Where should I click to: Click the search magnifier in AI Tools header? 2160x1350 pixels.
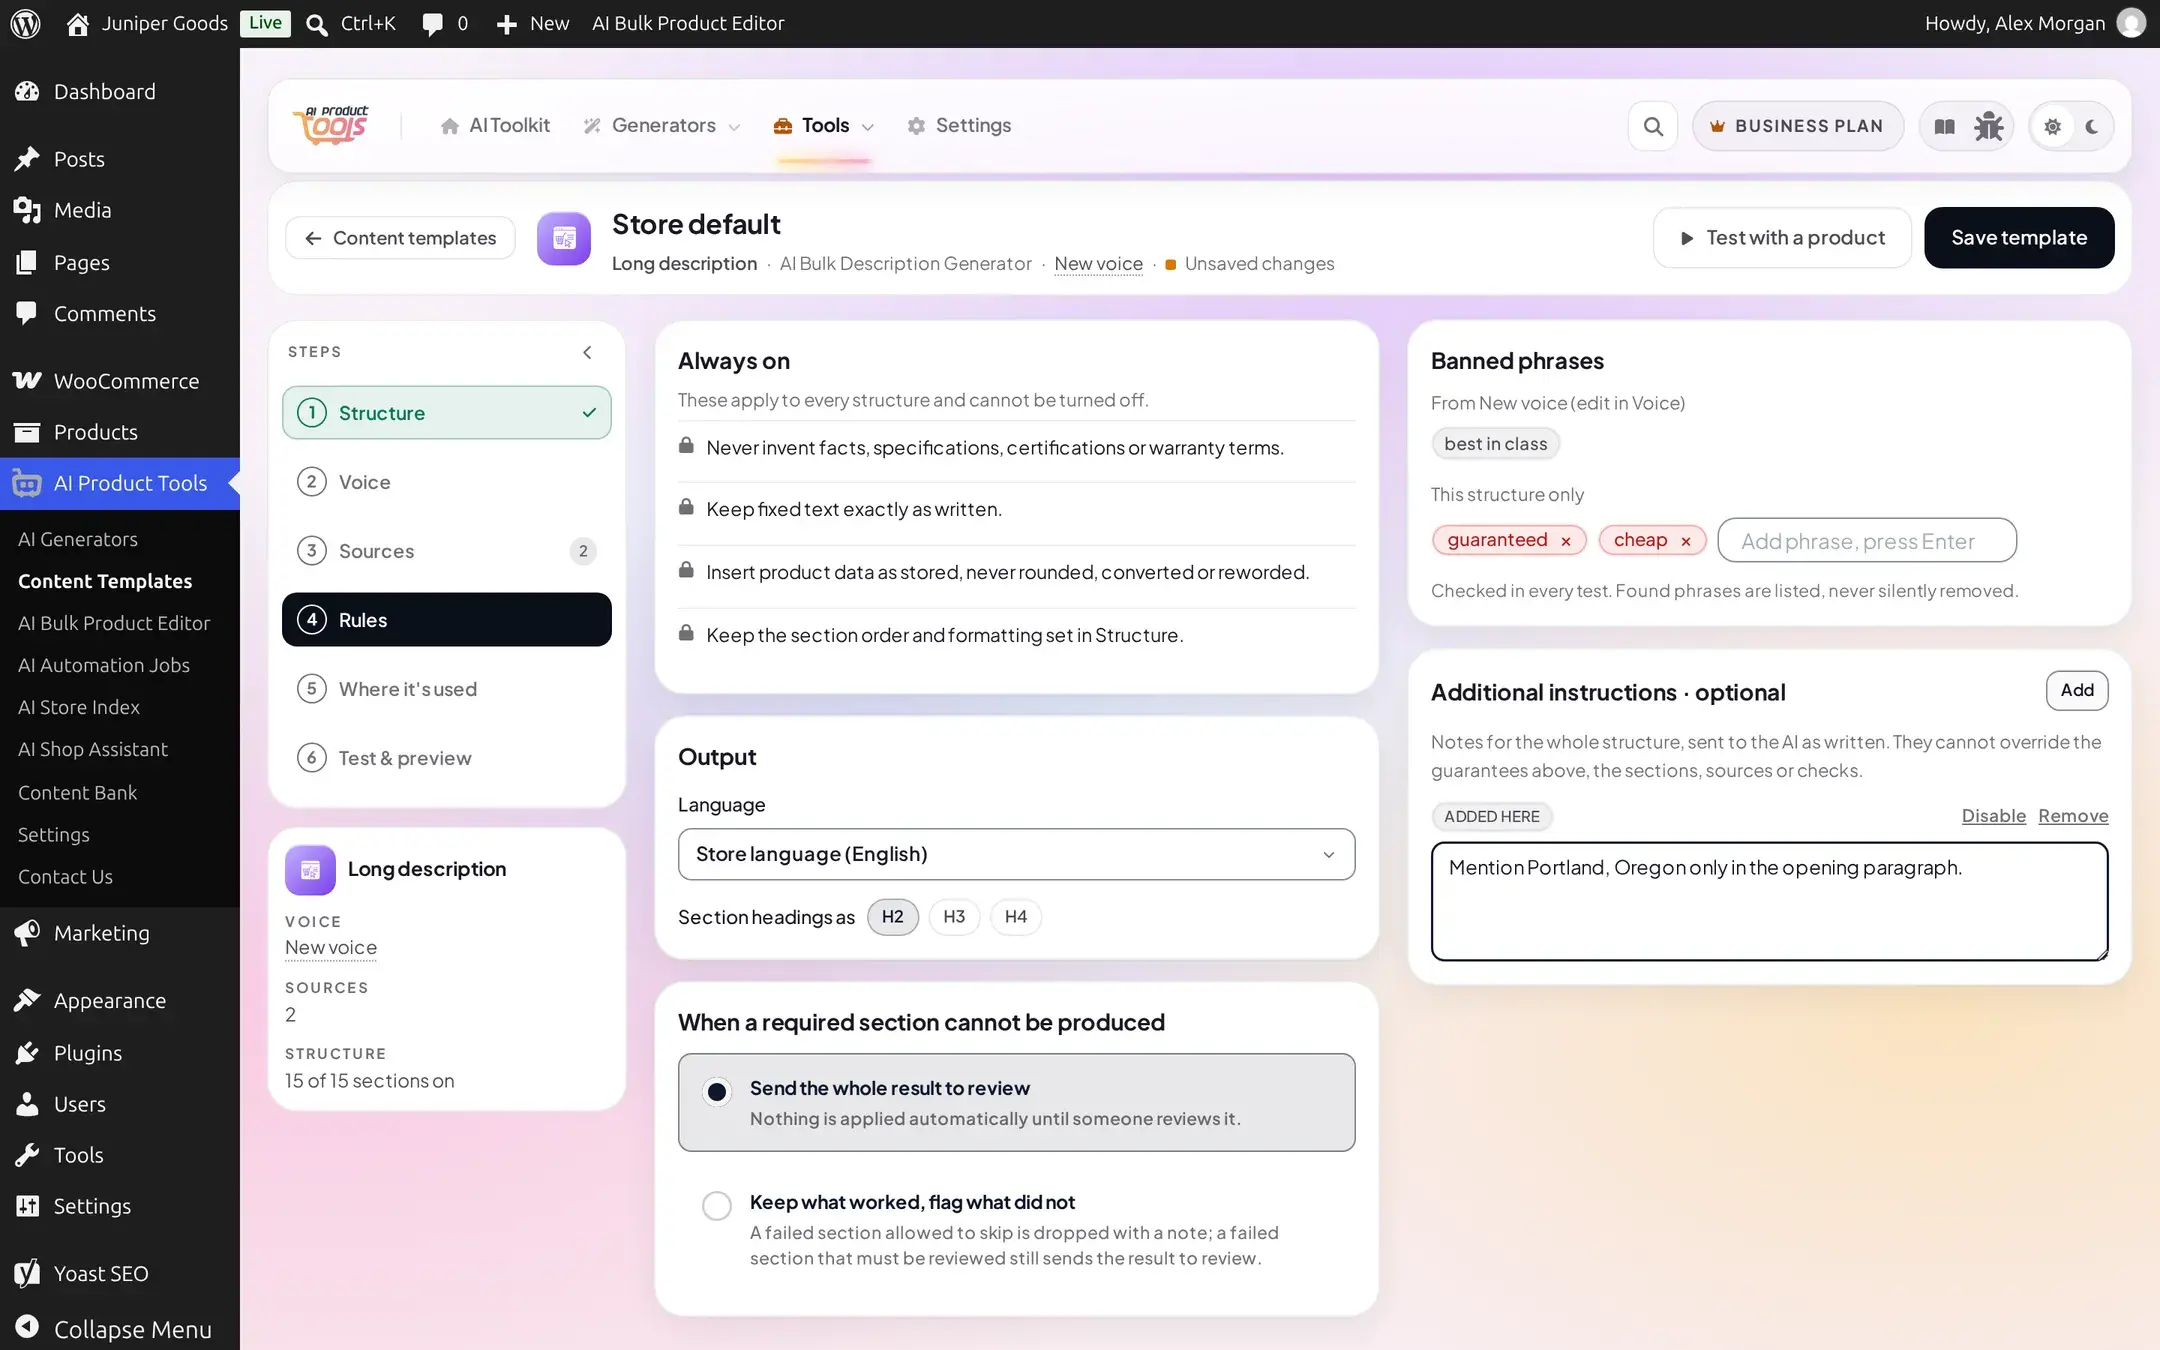(x=1653, y=126)
